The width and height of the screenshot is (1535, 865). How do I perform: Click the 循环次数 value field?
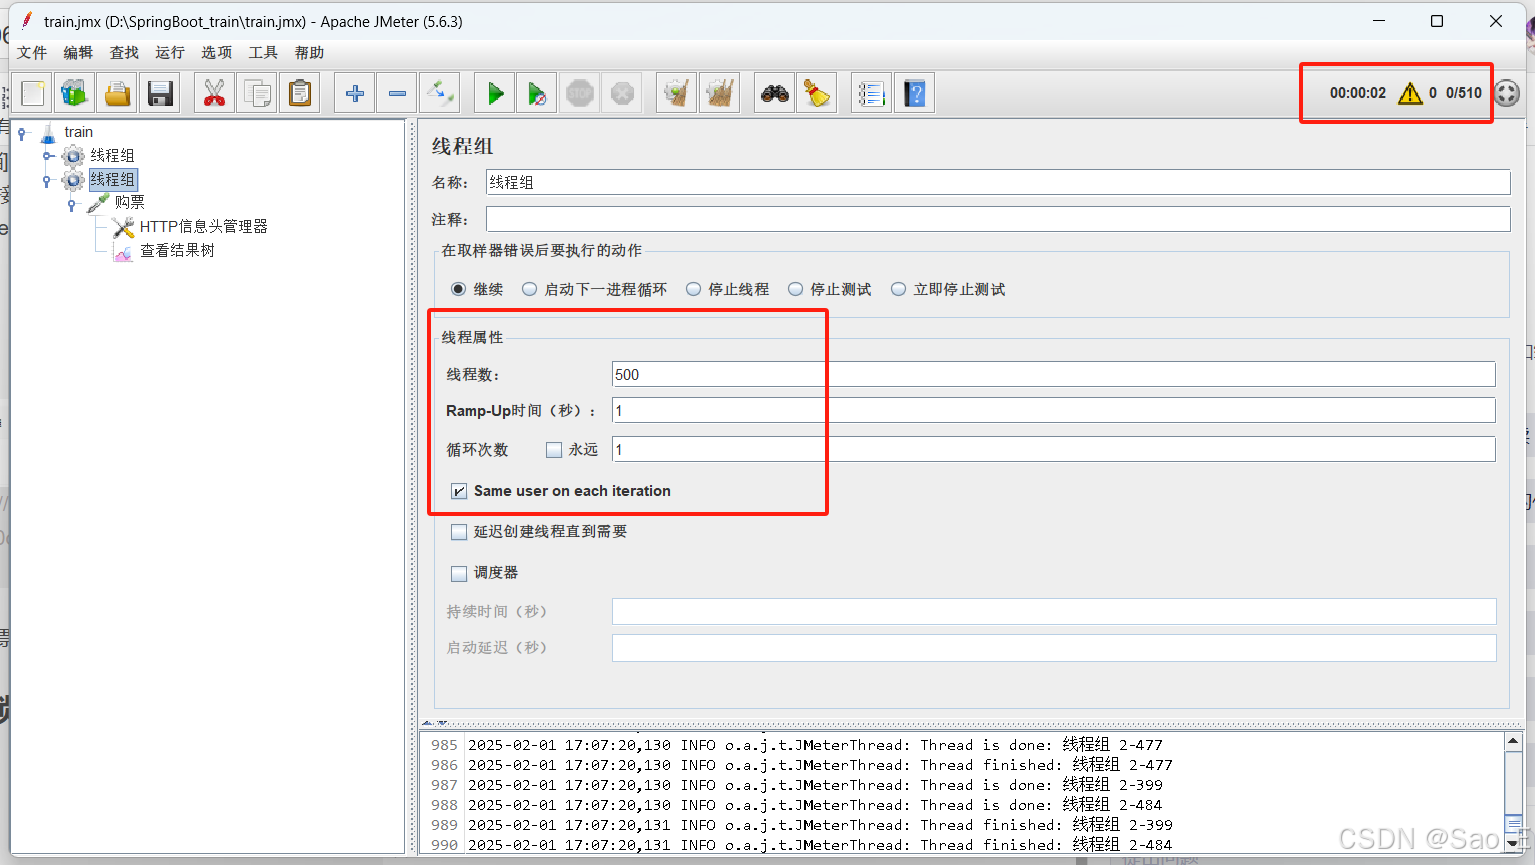(1054, 449)
